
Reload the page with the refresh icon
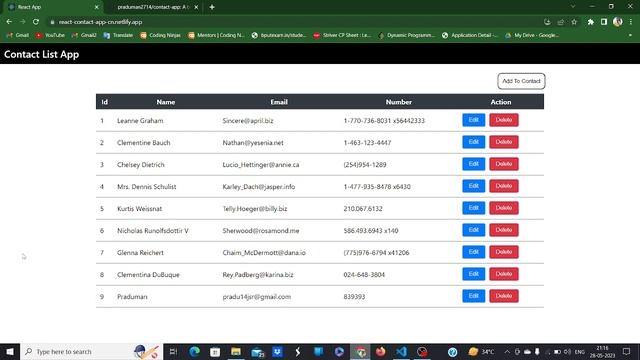pyautogui.click(x=36, y=22)
